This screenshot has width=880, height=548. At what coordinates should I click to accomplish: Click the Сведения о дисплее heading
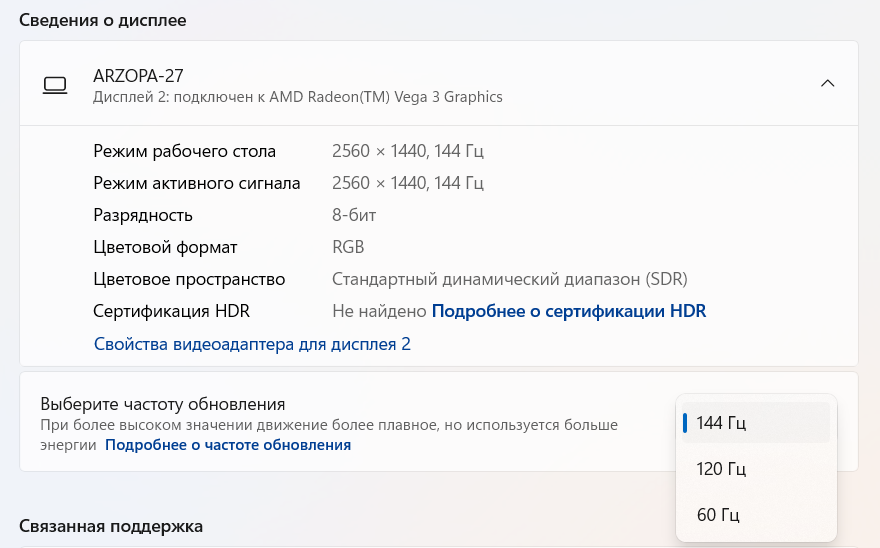tap(103, 20)
